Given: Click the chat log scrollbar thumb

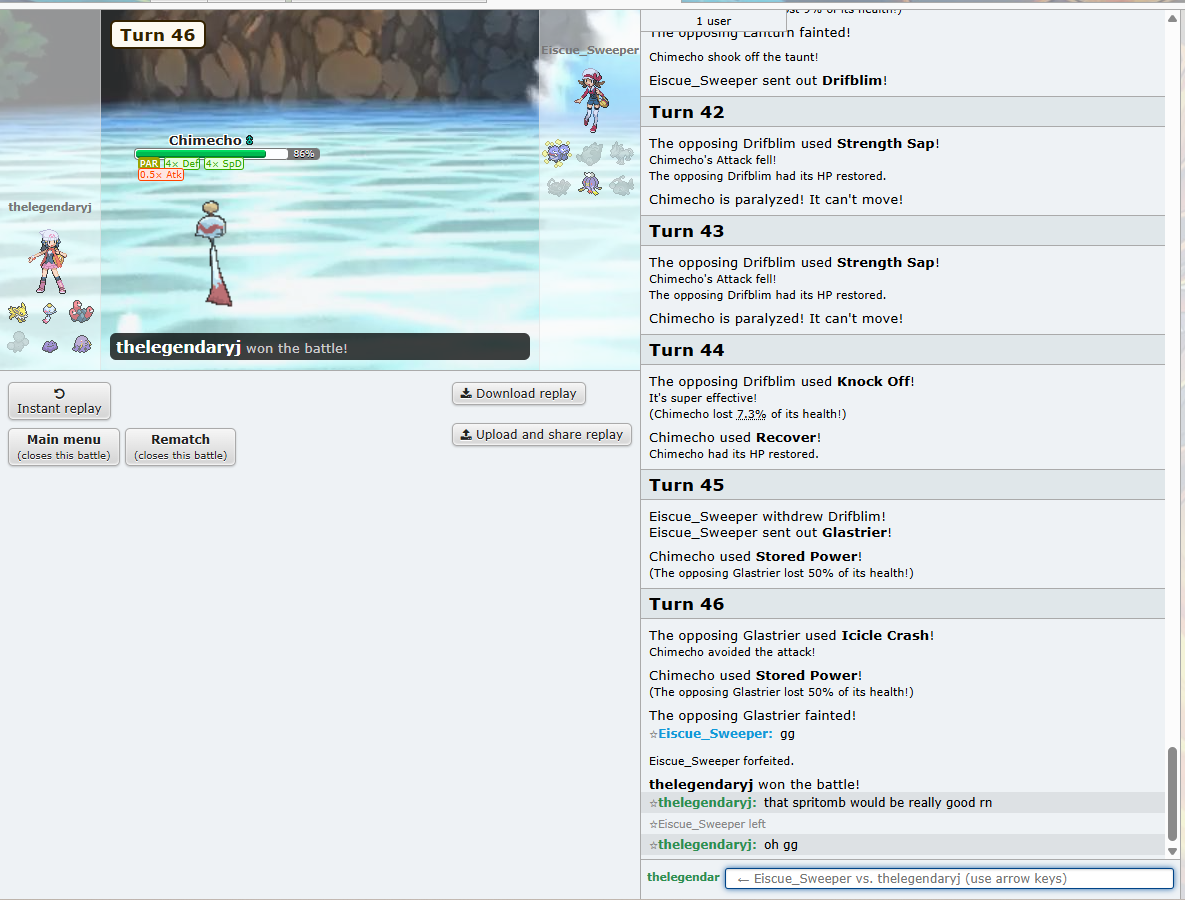Looking at the screenshot, I should pos(1172,794).
